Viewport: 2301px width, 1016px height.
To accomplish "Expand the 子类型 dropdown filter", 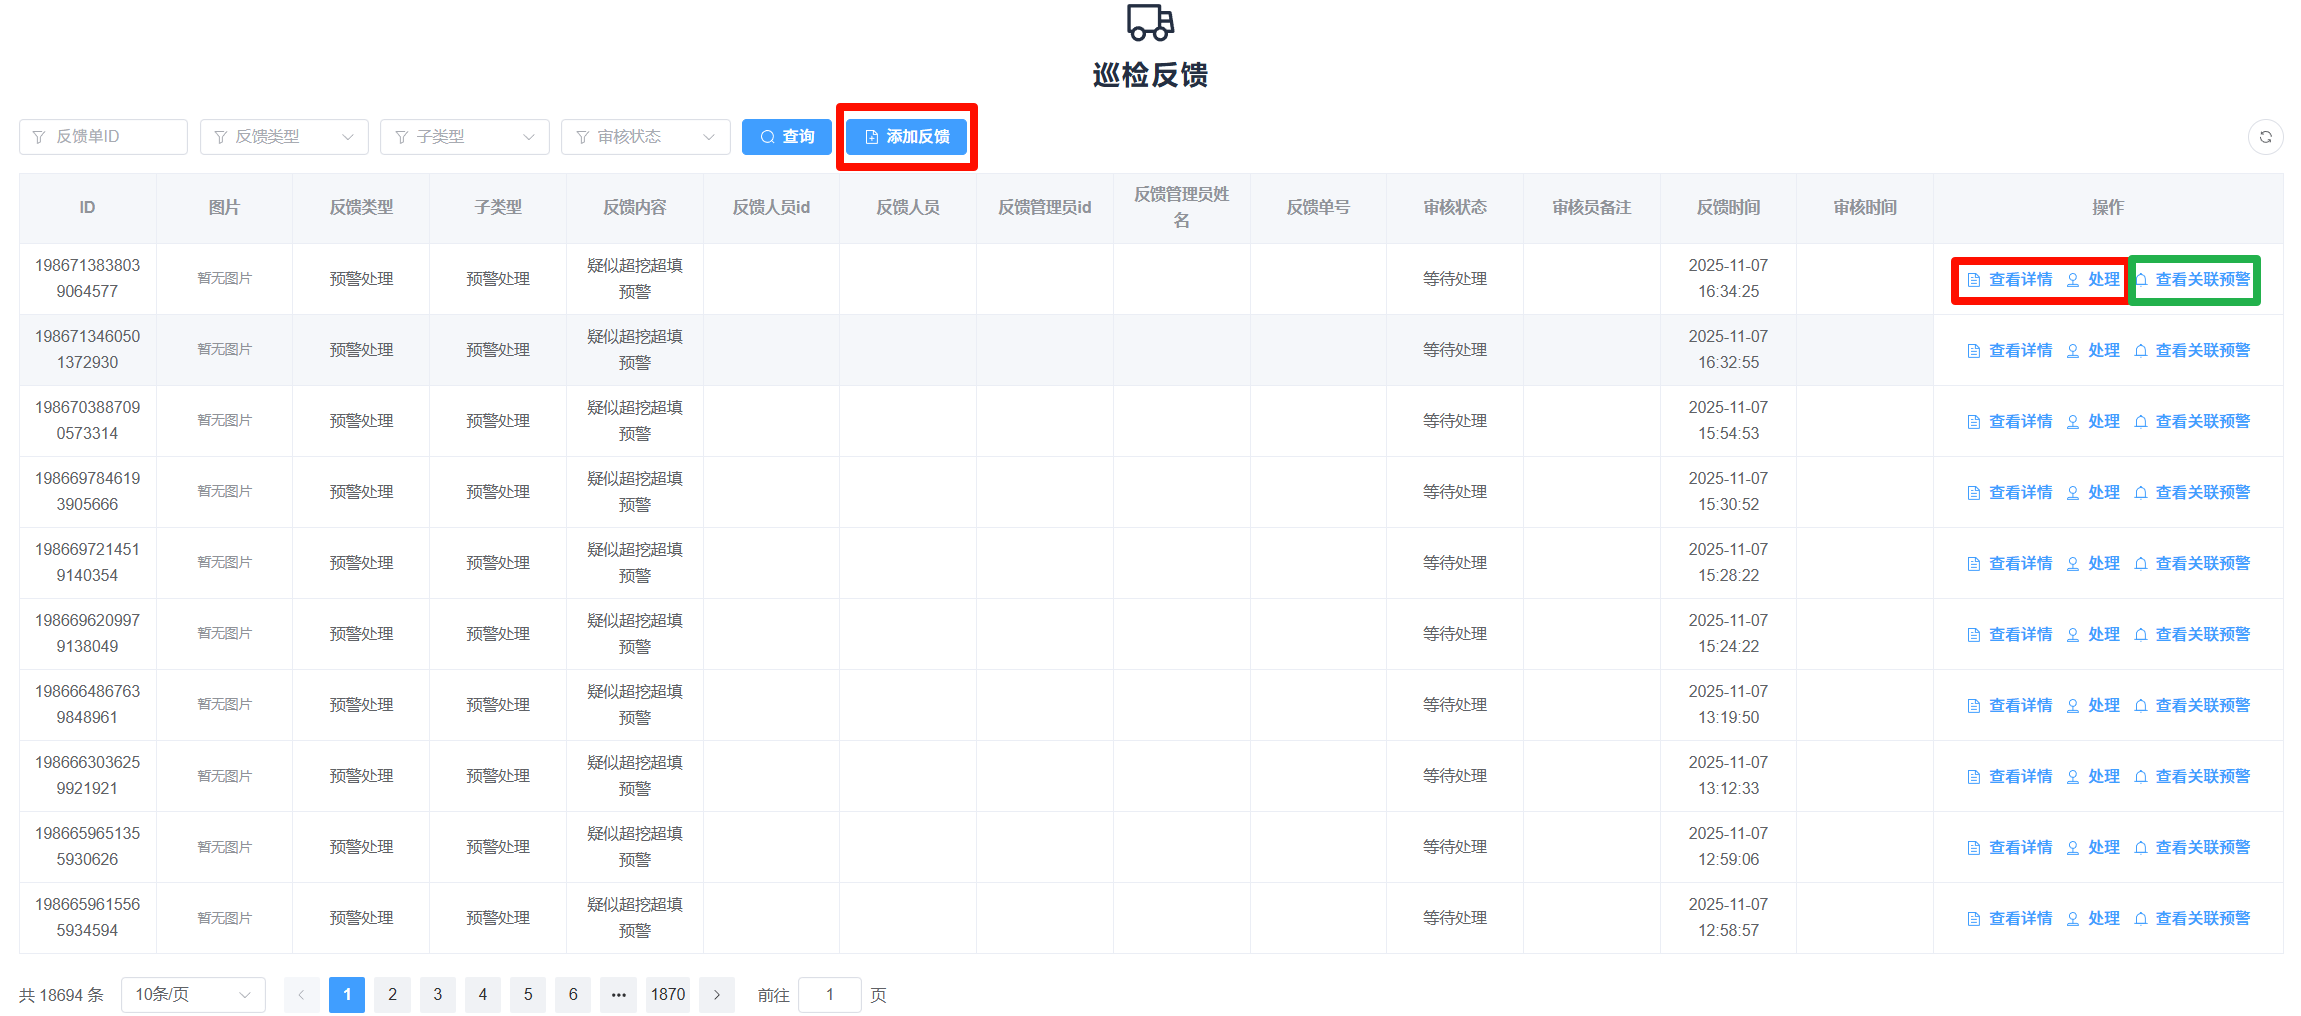I will [x=464, y=137].
